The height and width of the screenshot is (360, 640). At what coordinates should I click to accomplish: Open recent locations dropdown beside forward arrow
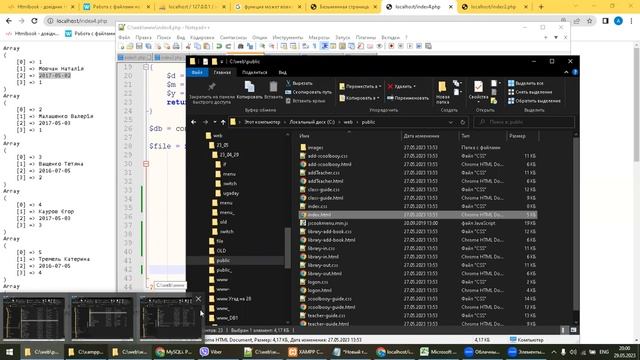click(215, 122)
